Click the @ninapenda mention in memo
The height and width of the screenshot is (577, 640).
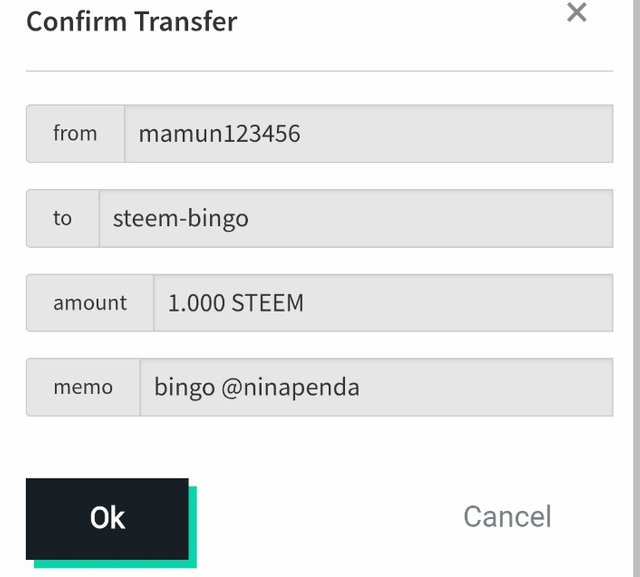[289, 387]
